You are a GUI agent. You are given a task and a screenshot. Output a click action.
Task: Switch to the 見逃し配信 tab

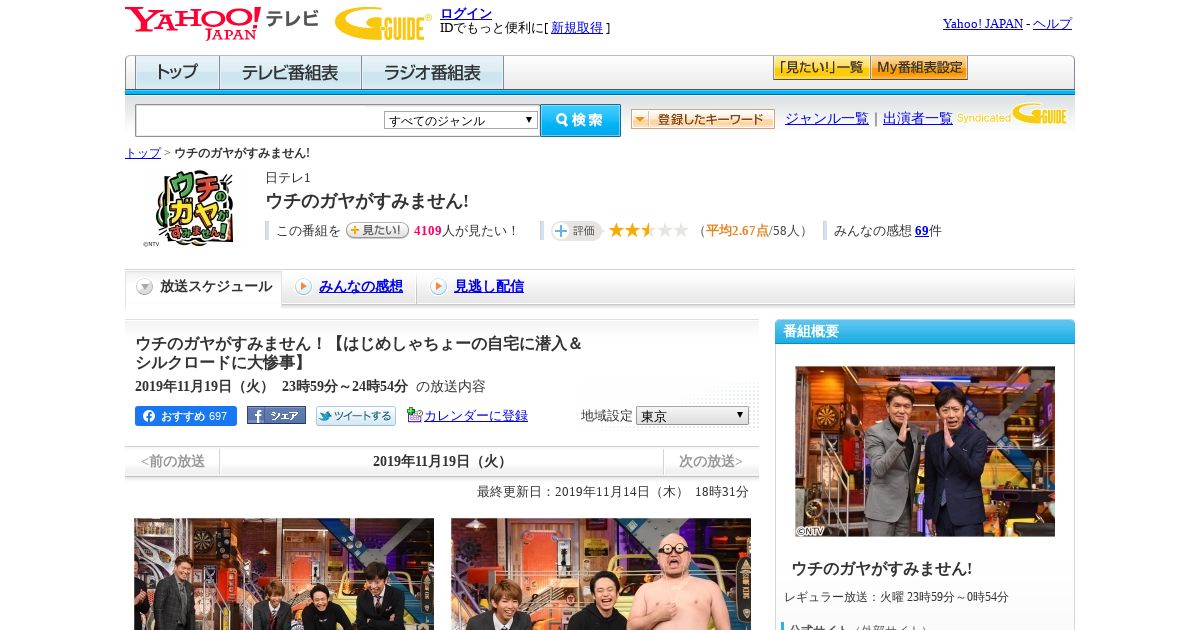489,287
